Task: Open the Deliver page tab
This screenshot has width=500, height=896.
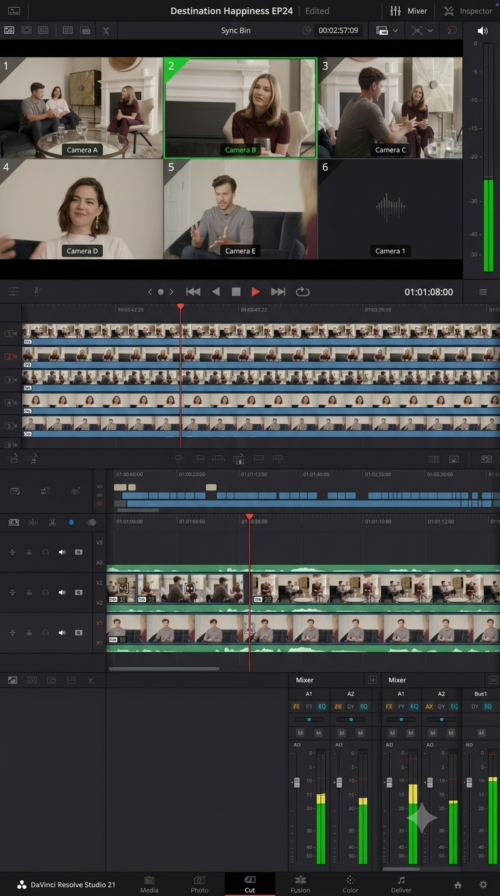Action: [401, 884]
